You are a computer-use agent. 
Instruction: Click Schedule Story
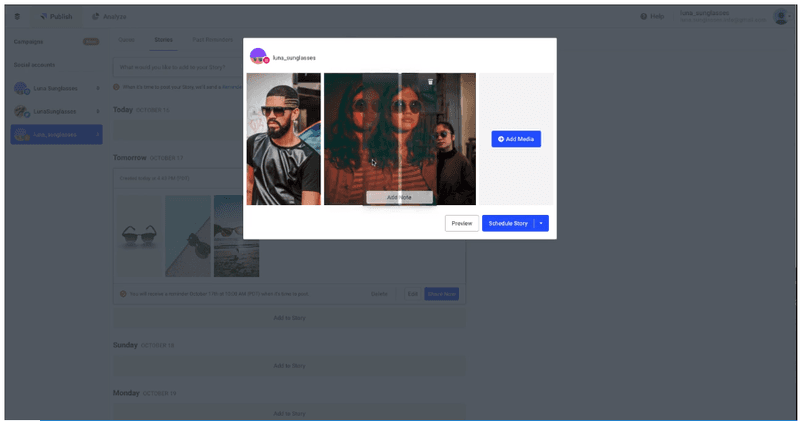(508, 223)
